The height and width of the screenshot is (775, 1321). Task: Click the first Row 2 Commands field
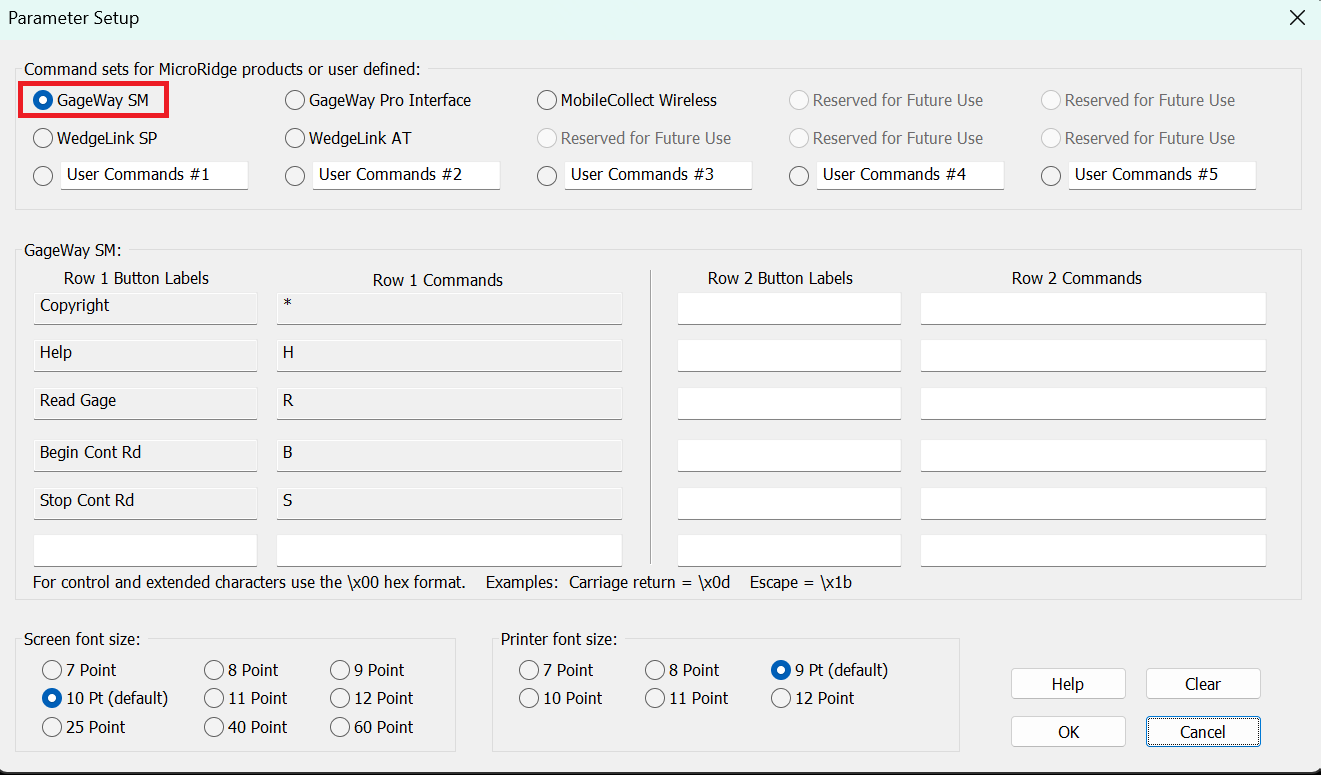point(1093,308)
